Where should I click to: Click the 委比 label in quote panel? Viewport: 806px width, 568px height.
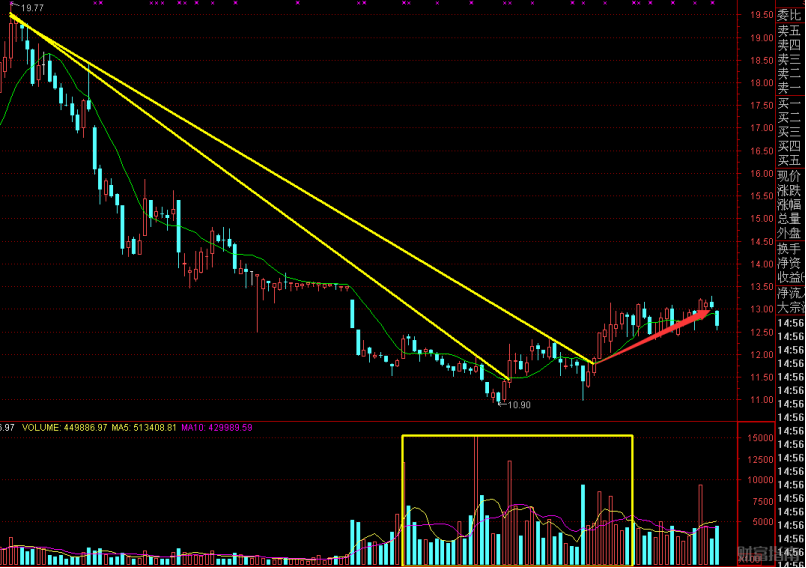(x=789, y=15)
